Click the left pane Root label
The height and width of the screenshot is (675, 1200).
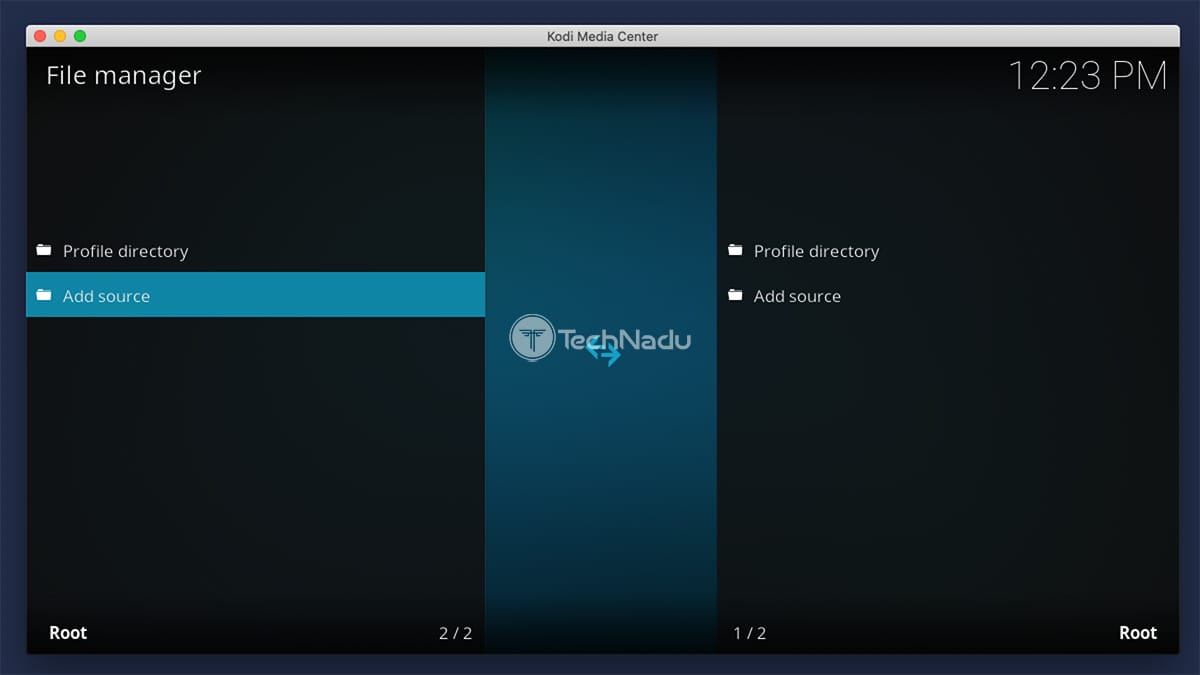pyautogui.click(x=68, y=633)
